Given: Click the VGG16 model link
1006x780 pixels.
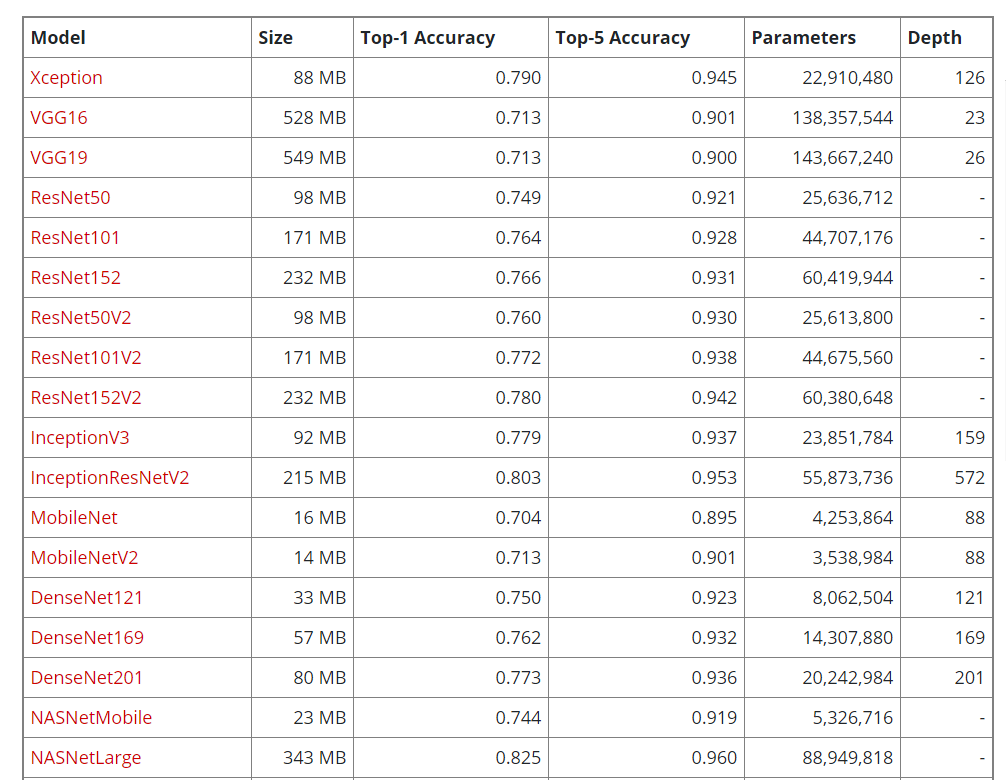Looking at the screenshot, I should click(x=59, y=118).
